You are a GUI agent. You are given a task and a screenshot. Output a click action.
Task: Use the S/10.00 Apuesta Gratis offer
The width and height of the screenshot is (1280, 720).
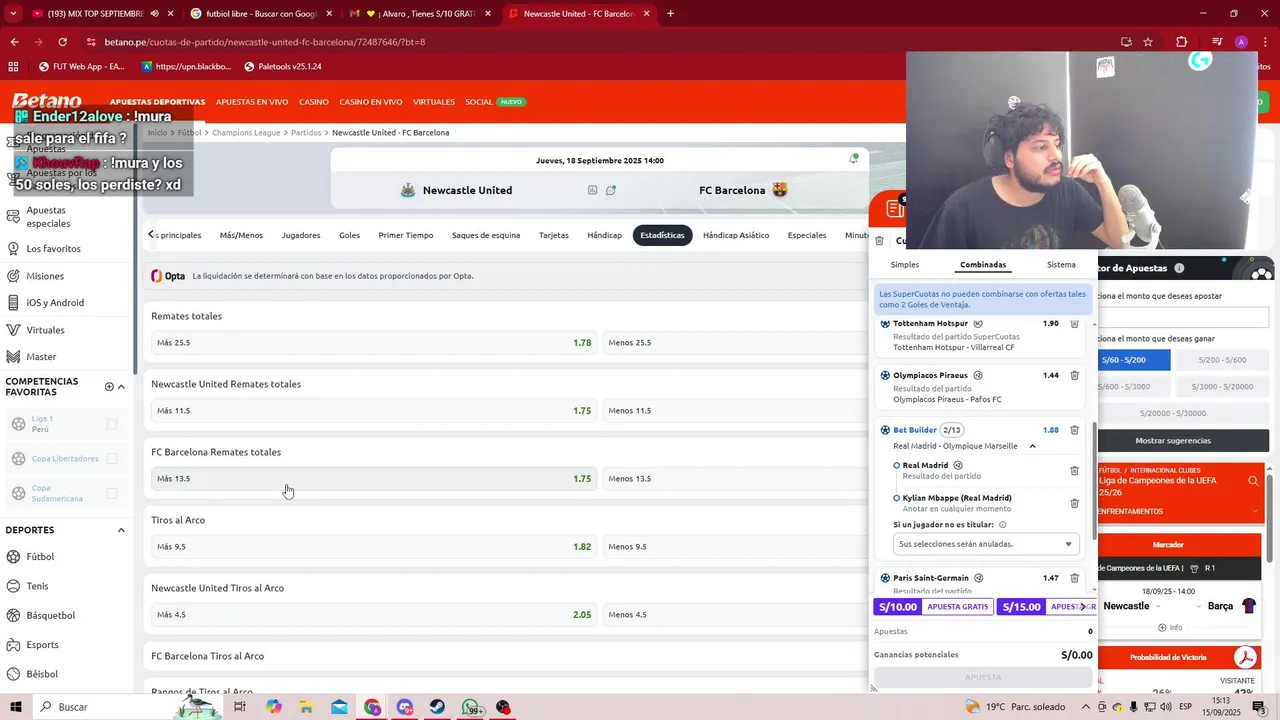(934, 607)
